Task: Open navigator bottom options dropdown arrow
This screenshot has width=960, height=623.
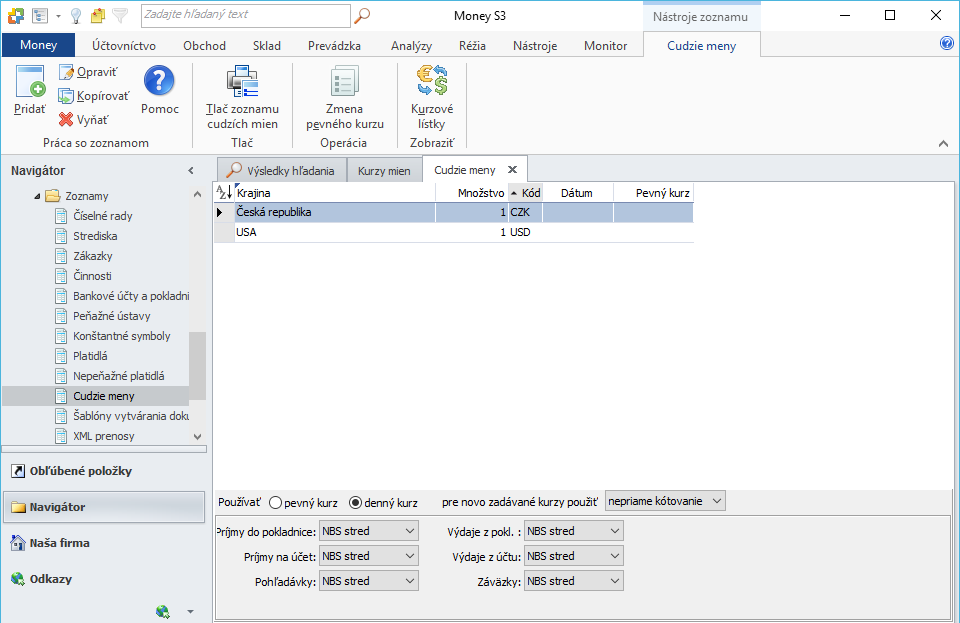Action: [190, 611]
